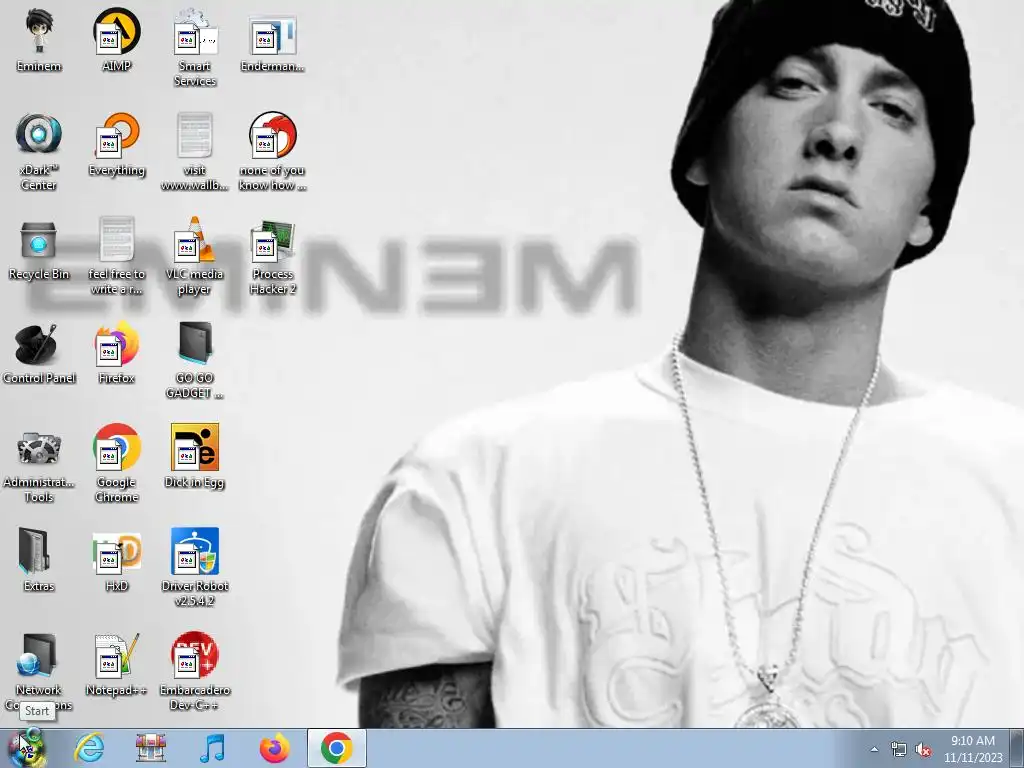The width and height of the screenshot is (1024, 768).
Task: Open the network status tray icon
Action: 899,750
